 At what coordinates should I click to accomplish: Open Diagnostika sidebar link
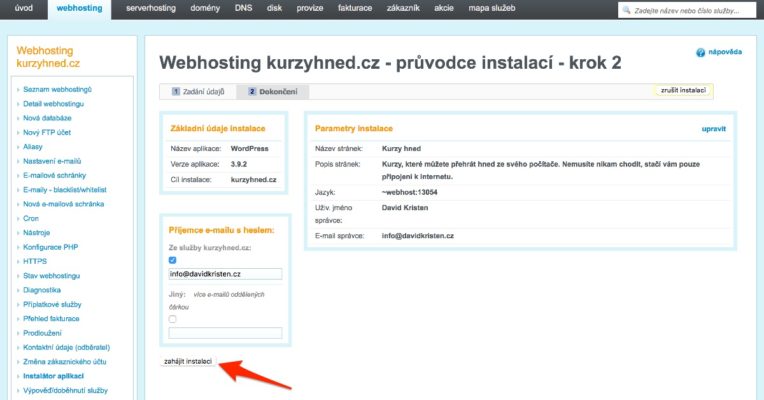(42, 290)
